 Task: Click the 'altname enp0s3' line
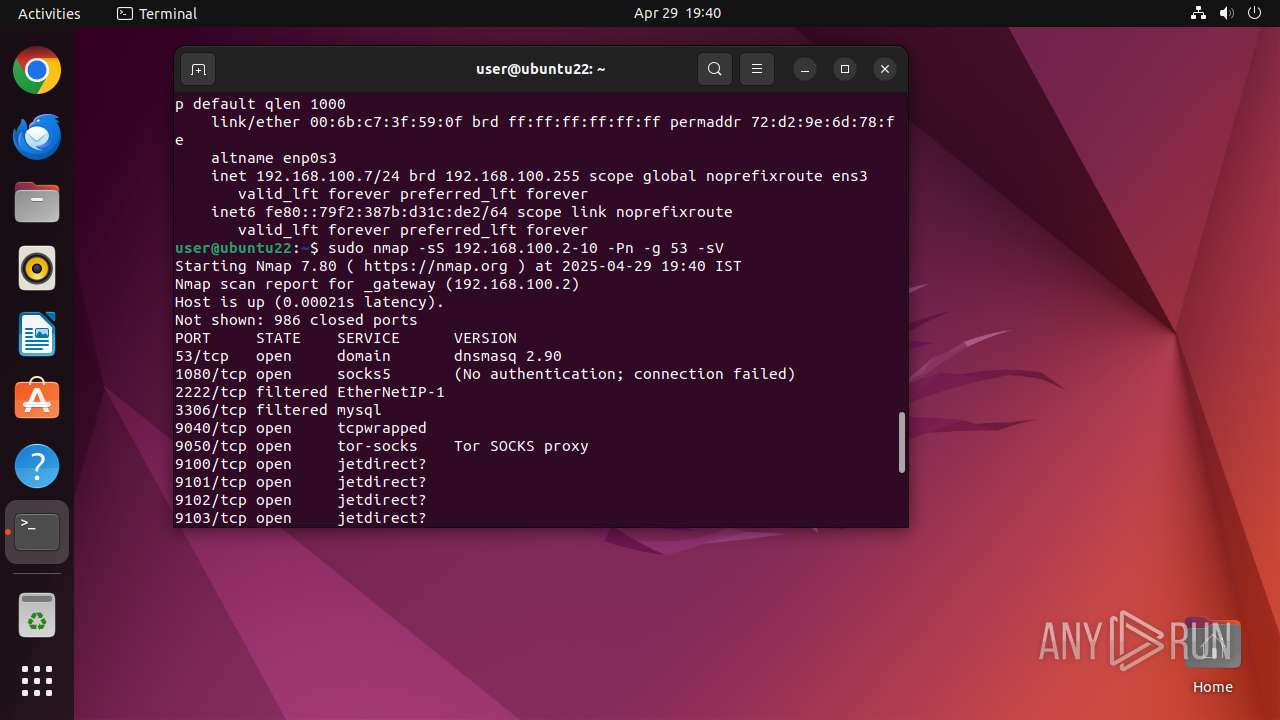[274, 158]
